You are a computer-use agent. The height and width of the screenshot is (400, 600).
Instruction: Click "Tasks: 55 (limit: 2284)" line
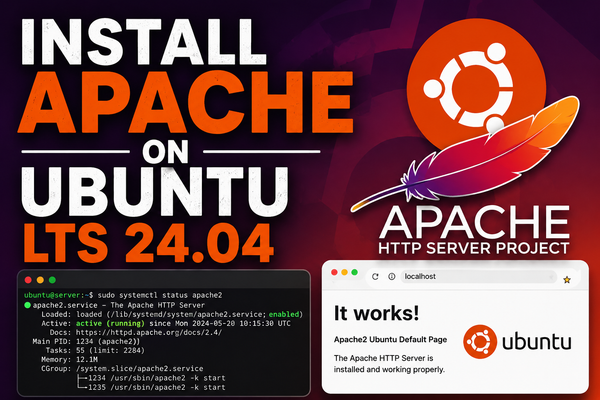(x=95, y=351)
